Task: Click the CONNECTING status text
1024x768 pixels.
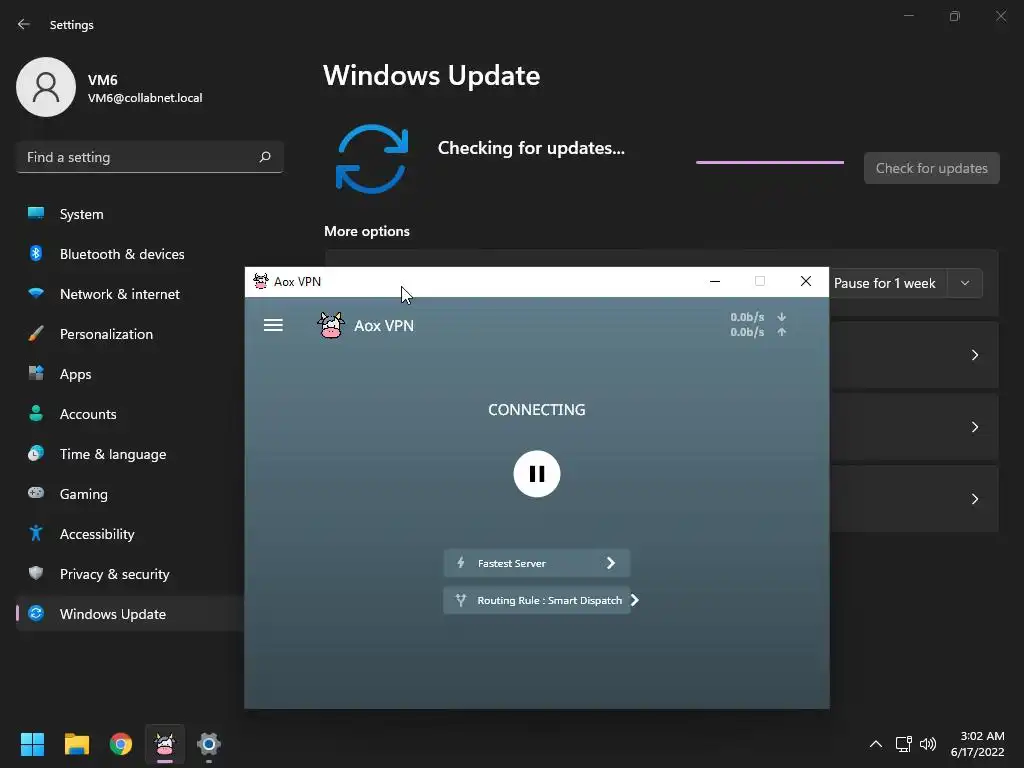Action: [x=537, y=409]
